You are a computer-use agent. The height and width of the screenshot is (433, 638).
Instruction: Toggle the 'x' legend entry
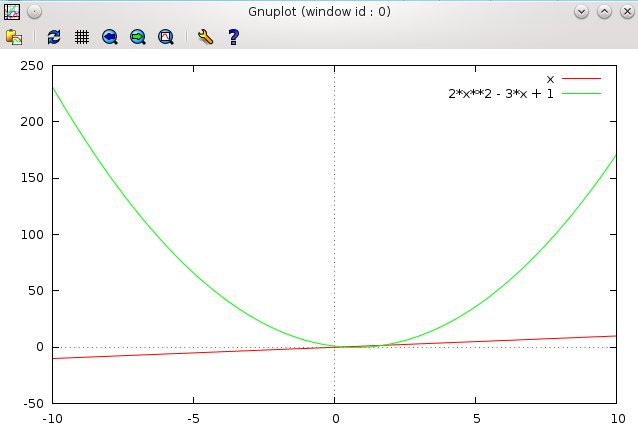[550, 78]
